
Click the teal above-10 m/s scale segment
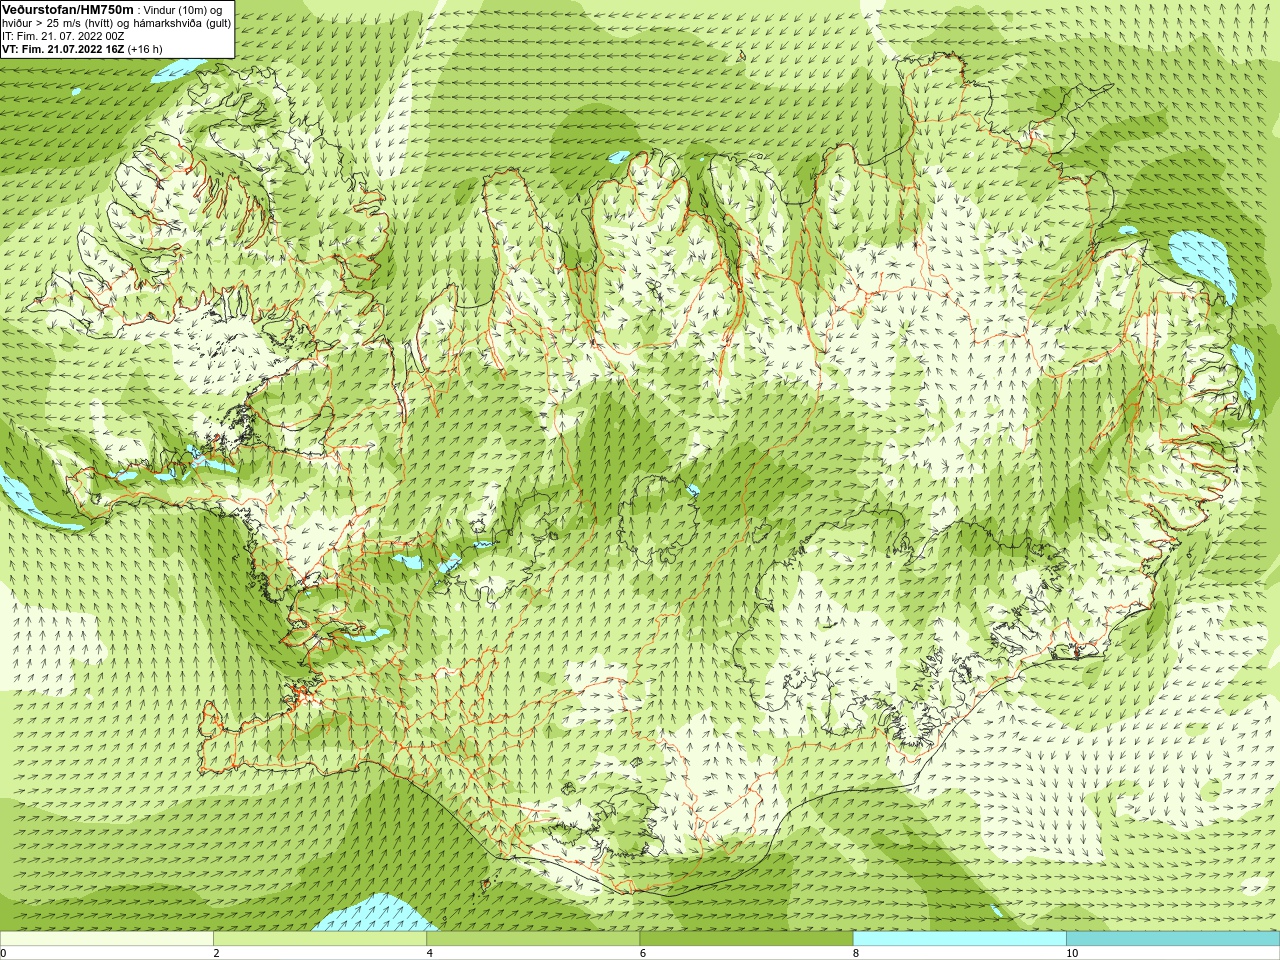1173,939
